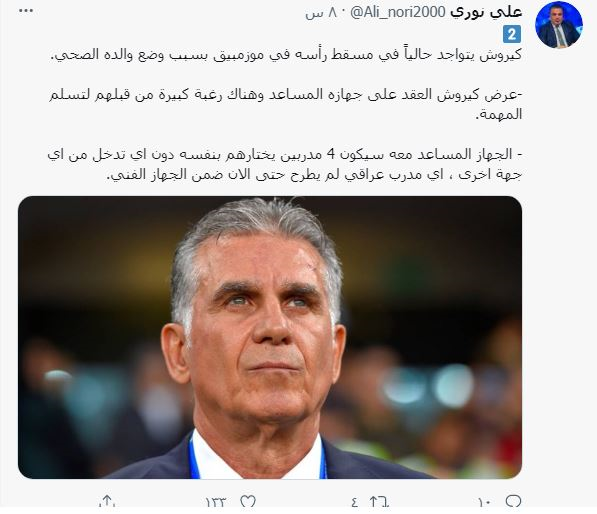Open the author name علي نوري
Viewport: 597px width, 514px height.
tap(486, 12)
